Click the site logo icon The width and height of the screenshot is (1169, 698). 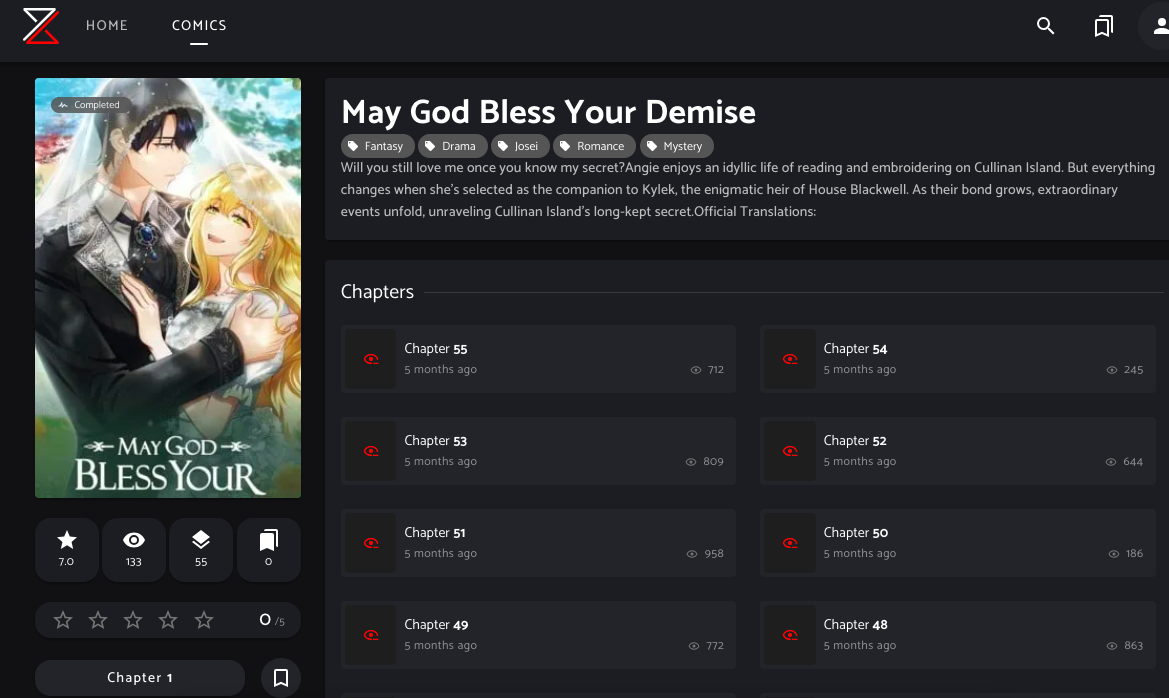[41, 25]
